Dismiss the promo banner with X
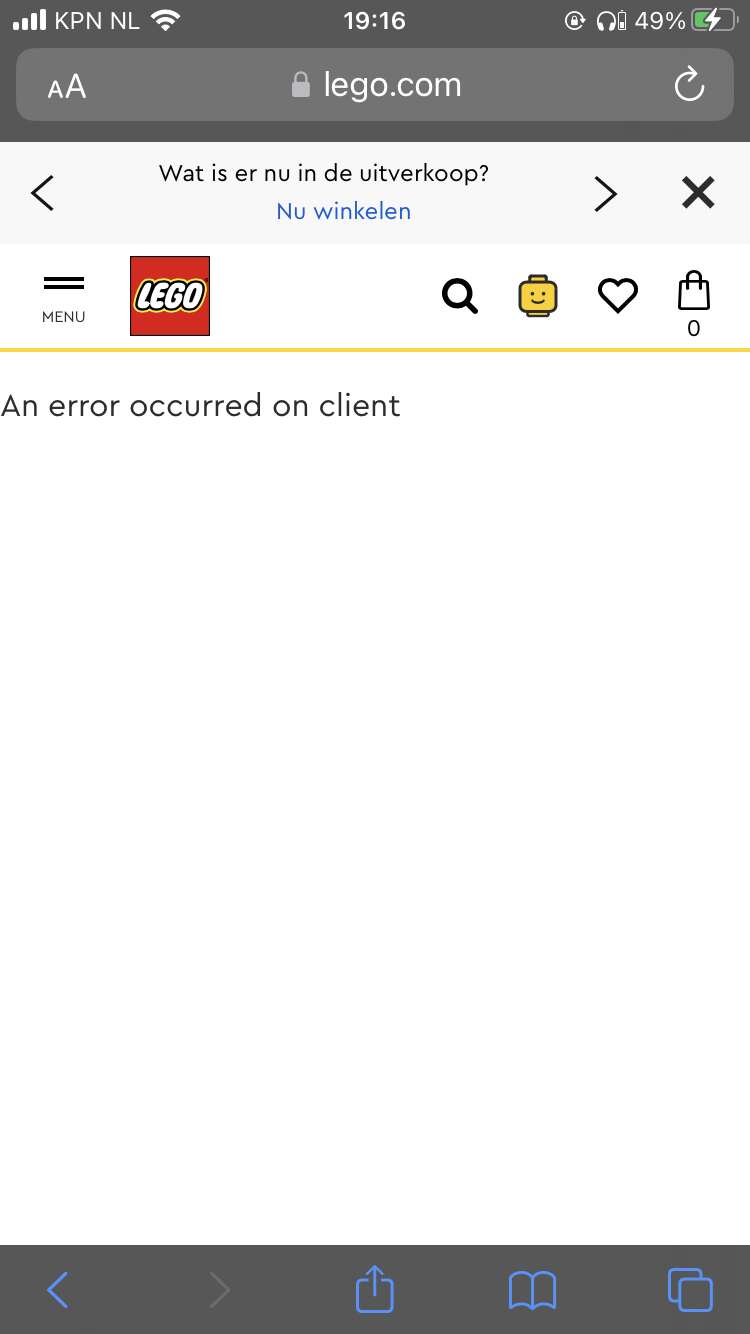The width and height of the screenshot is (750, 1334). tap(698, 192)
